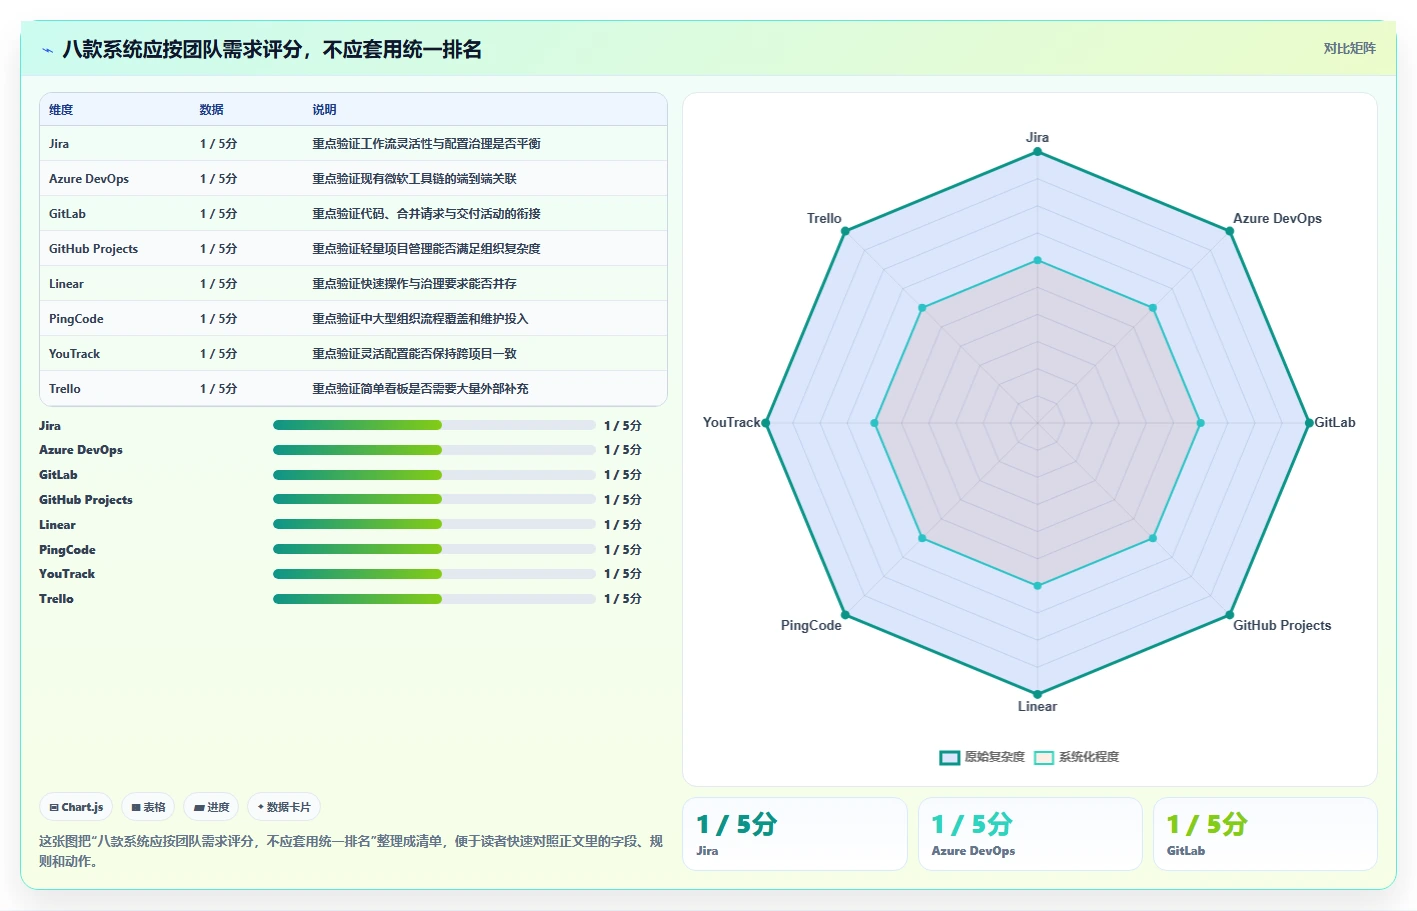
Task: Click description 重点验证工作流灵活性与配置治理是否平衡
Action: click(426, 144)
